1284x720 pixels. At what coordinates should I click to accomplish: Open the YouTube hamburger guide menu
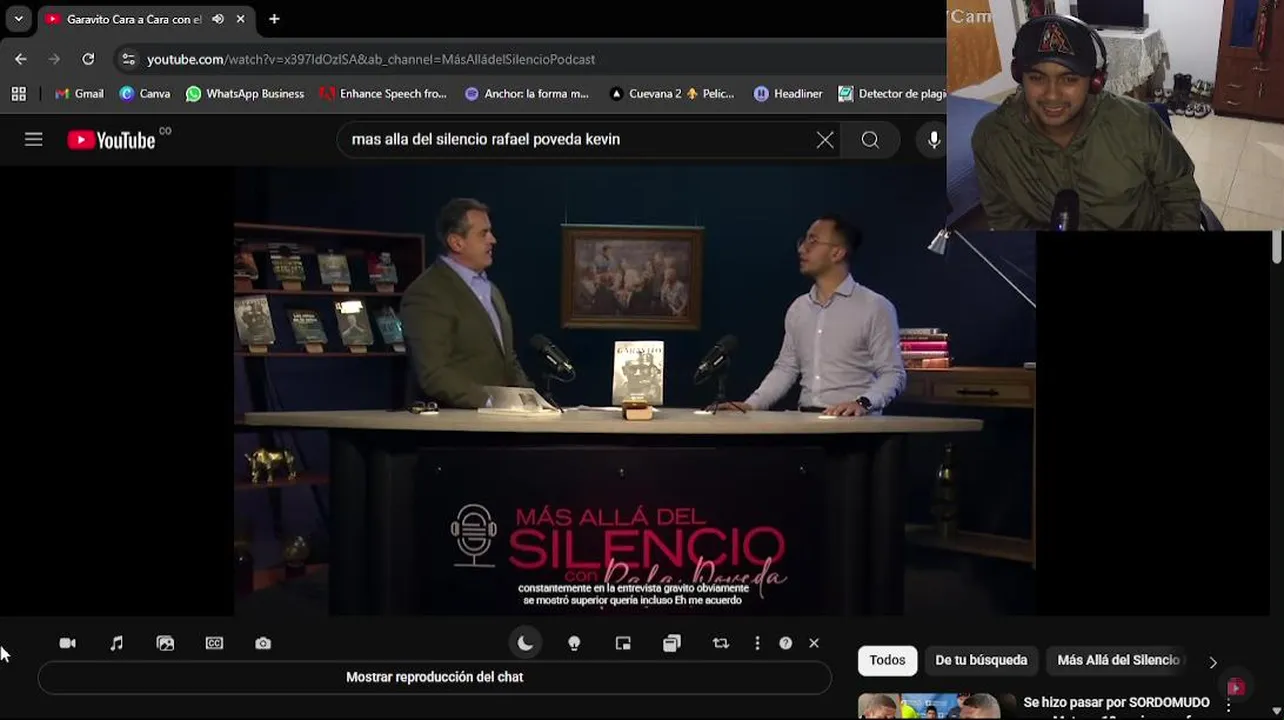34,140
